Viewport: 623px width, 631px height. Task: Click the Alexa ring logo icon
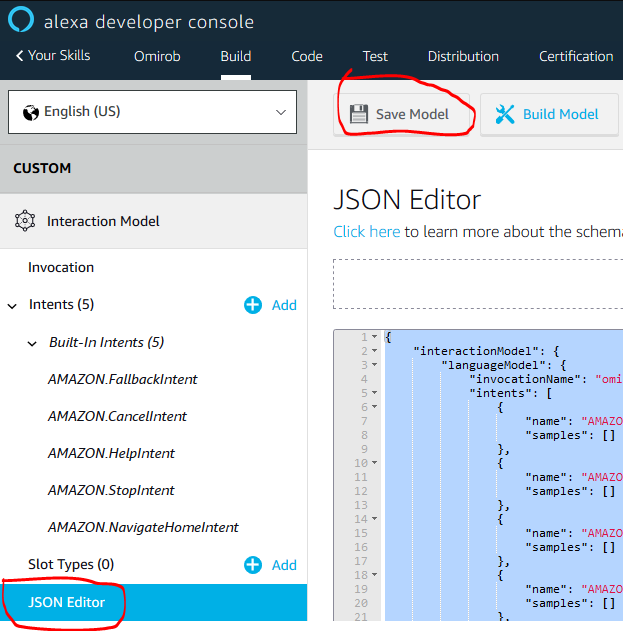[x=21, y=19]
